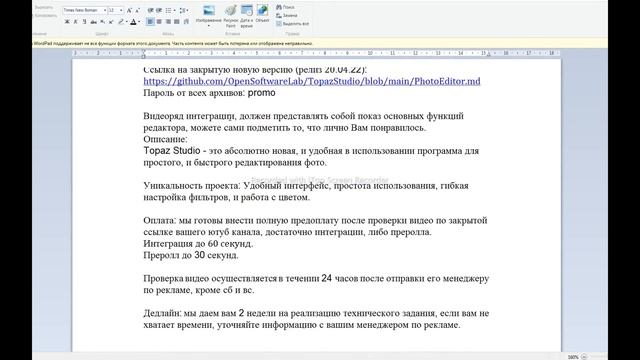
Task: Expand highlight color dropdown arrow
Action: tap(127, 22)
